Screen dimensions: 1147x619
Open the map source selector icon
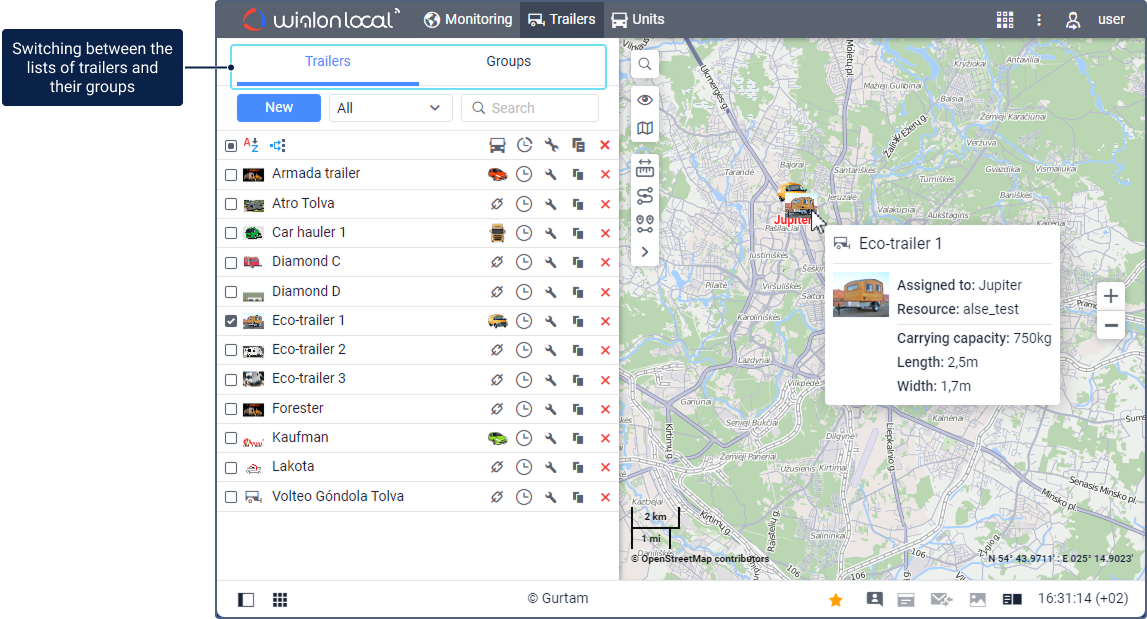coord(644,129)
